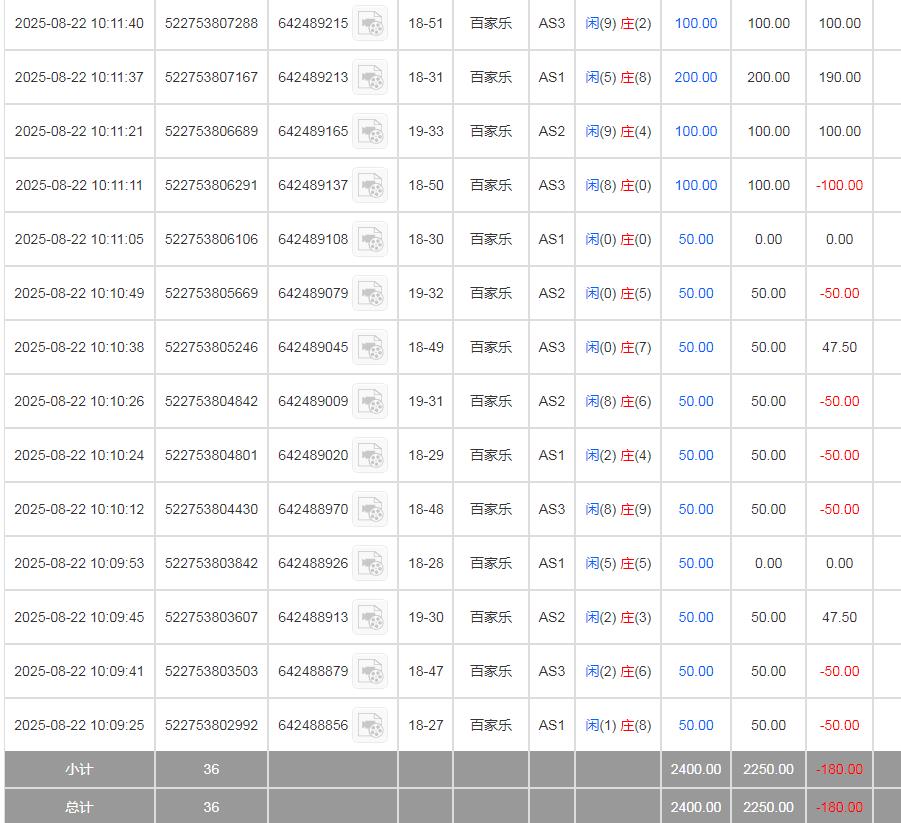The height and width of the screenshot is (823, 901).
Task: Open 50.00 bet link for order 522753806106
Action: (695, 239)
